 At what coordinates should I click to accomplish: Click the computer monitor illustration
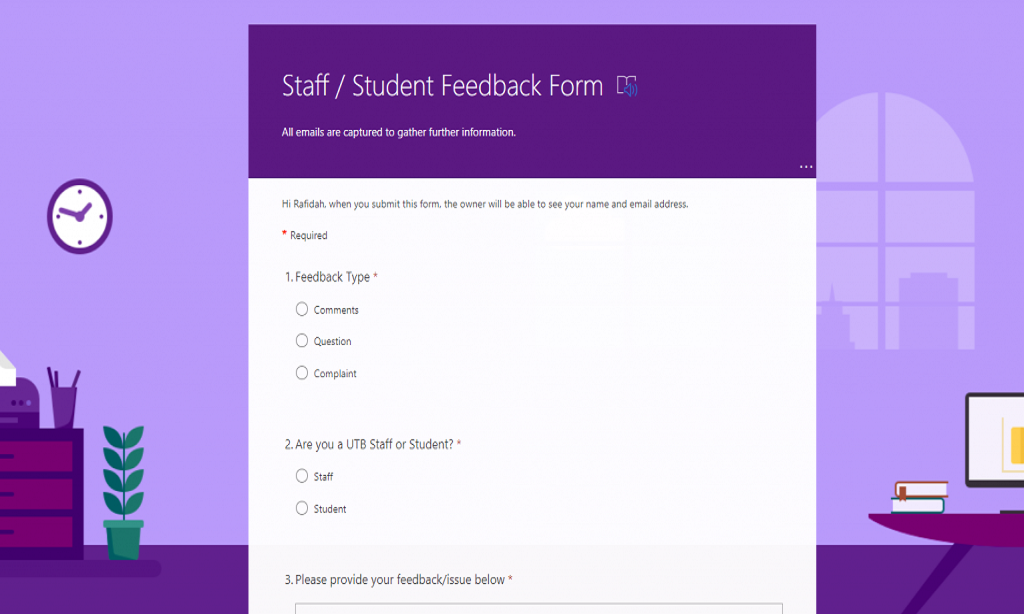pos(995,440)
